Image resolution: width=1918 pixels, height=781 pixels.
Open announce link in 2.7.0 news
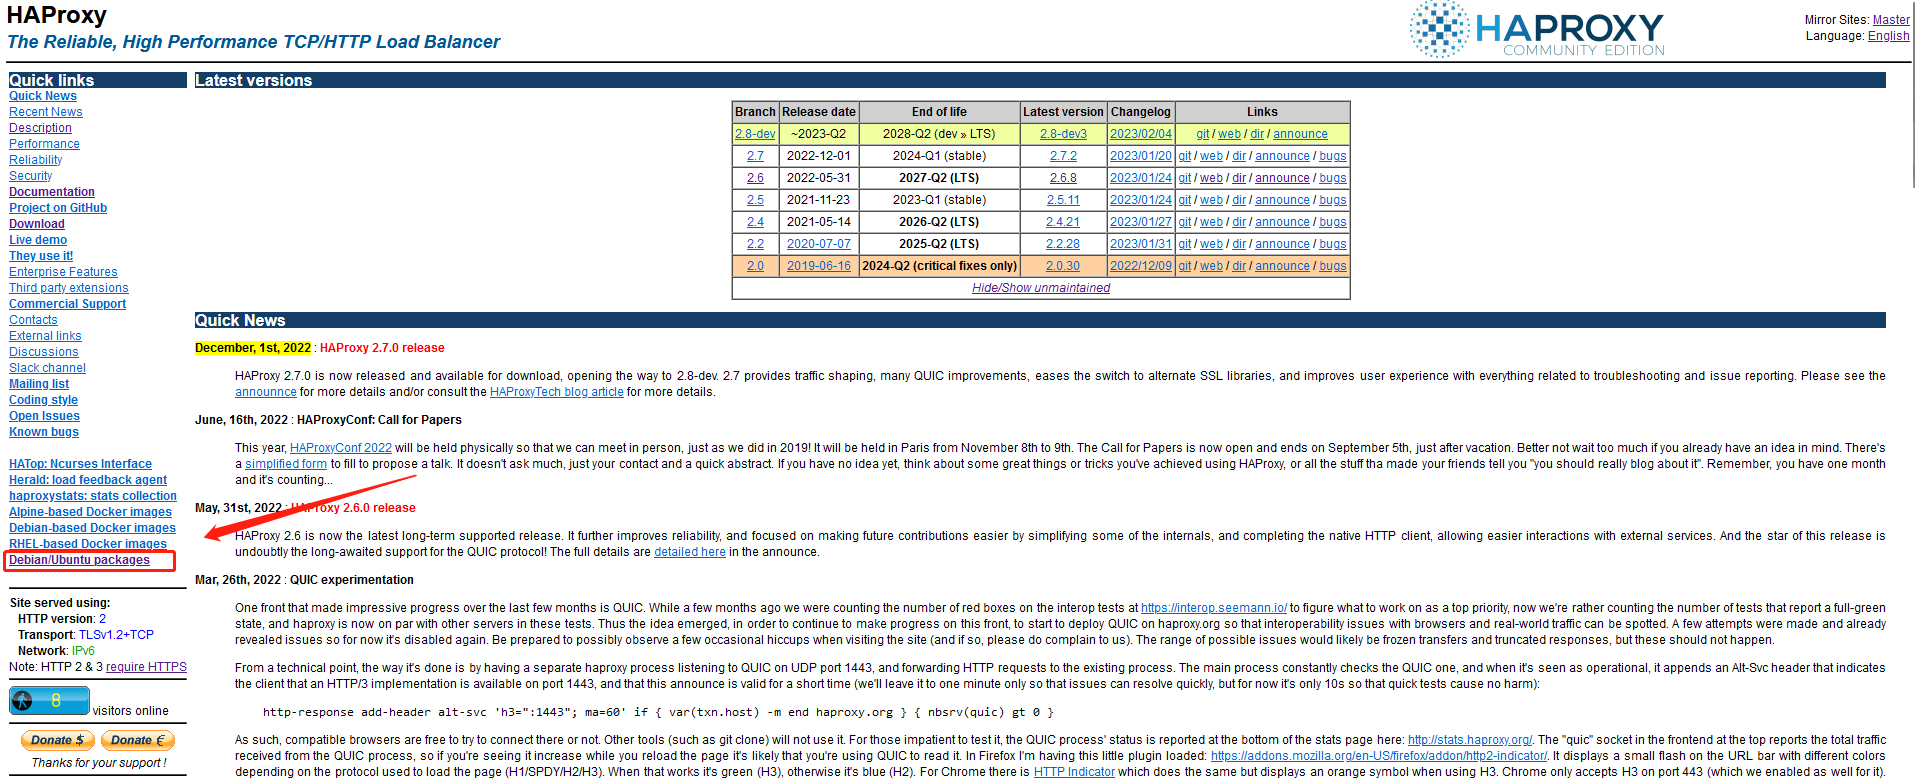point(266,392)
